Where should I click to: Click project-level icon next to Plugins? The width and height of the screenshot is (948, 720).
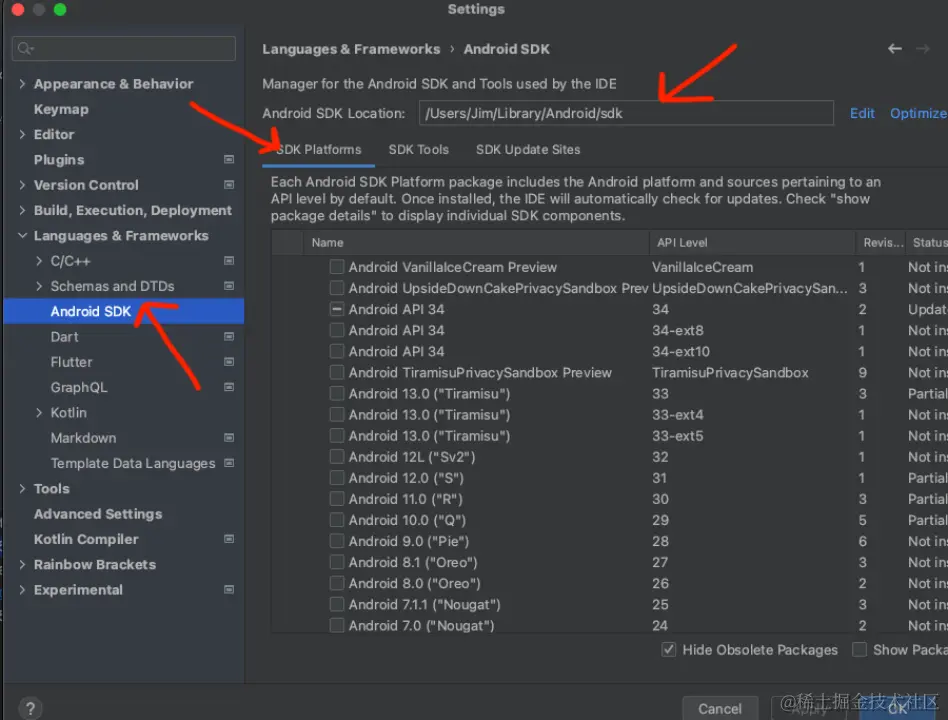(229, 160)
